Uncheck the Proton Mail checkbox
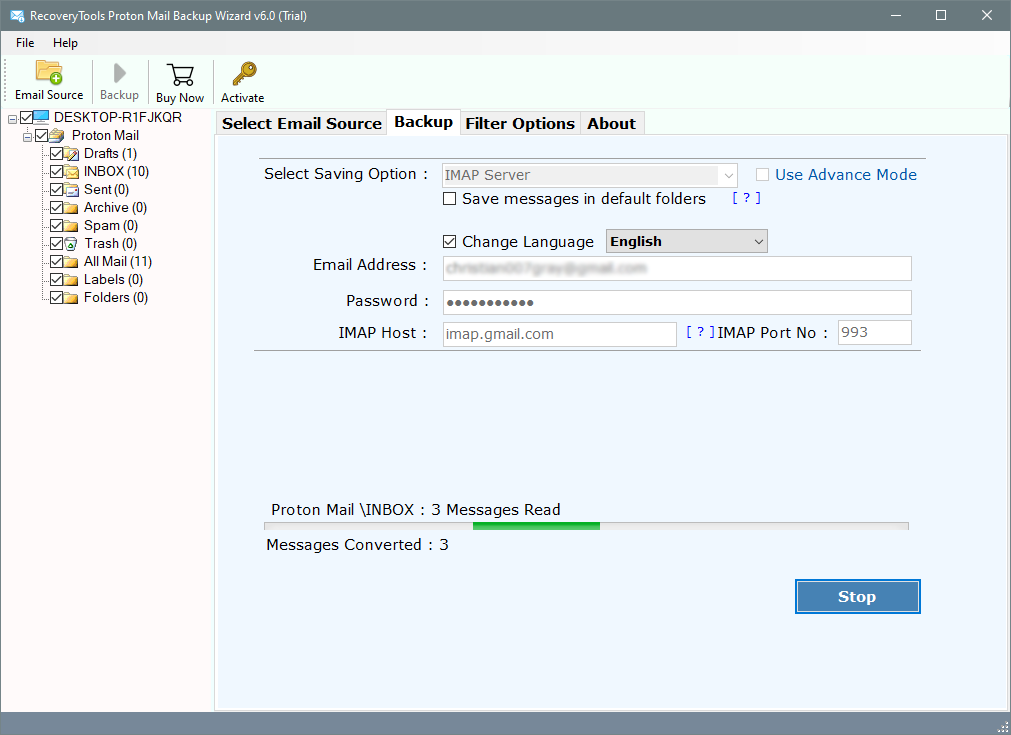Screen dimensions: 1011x735 (x=42, y=135)
